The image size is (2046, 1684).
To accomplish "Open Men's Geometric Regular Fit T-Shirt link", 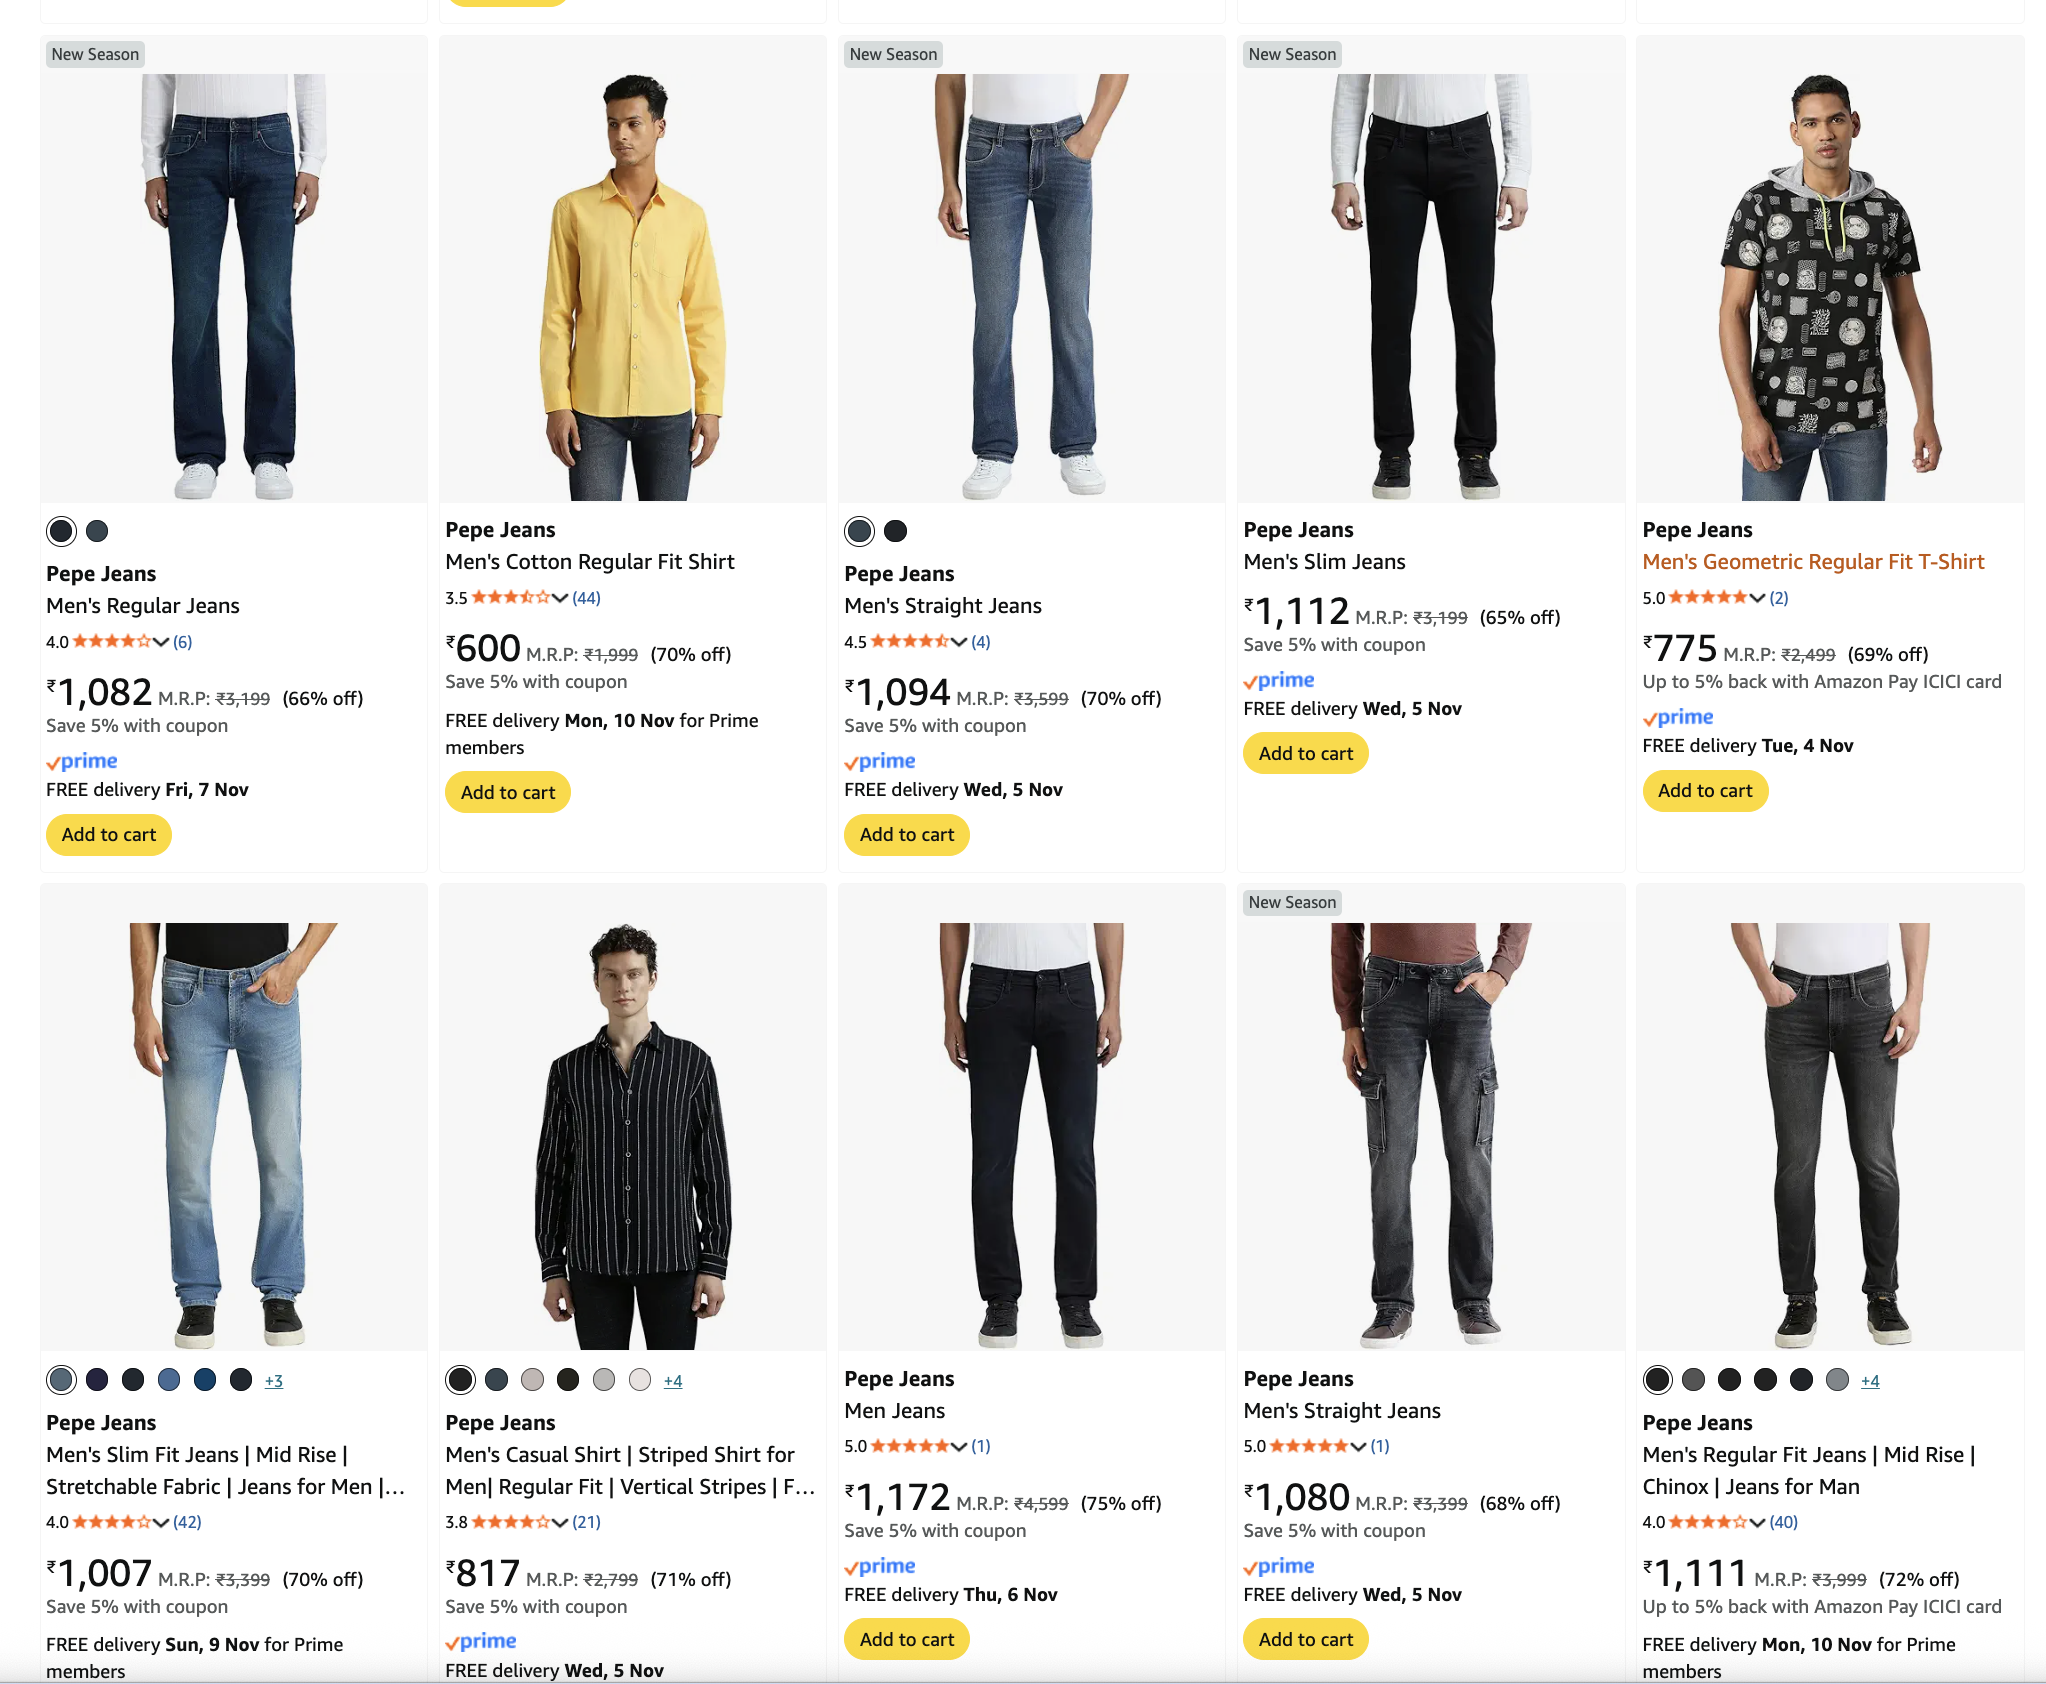I will 1813,562.
